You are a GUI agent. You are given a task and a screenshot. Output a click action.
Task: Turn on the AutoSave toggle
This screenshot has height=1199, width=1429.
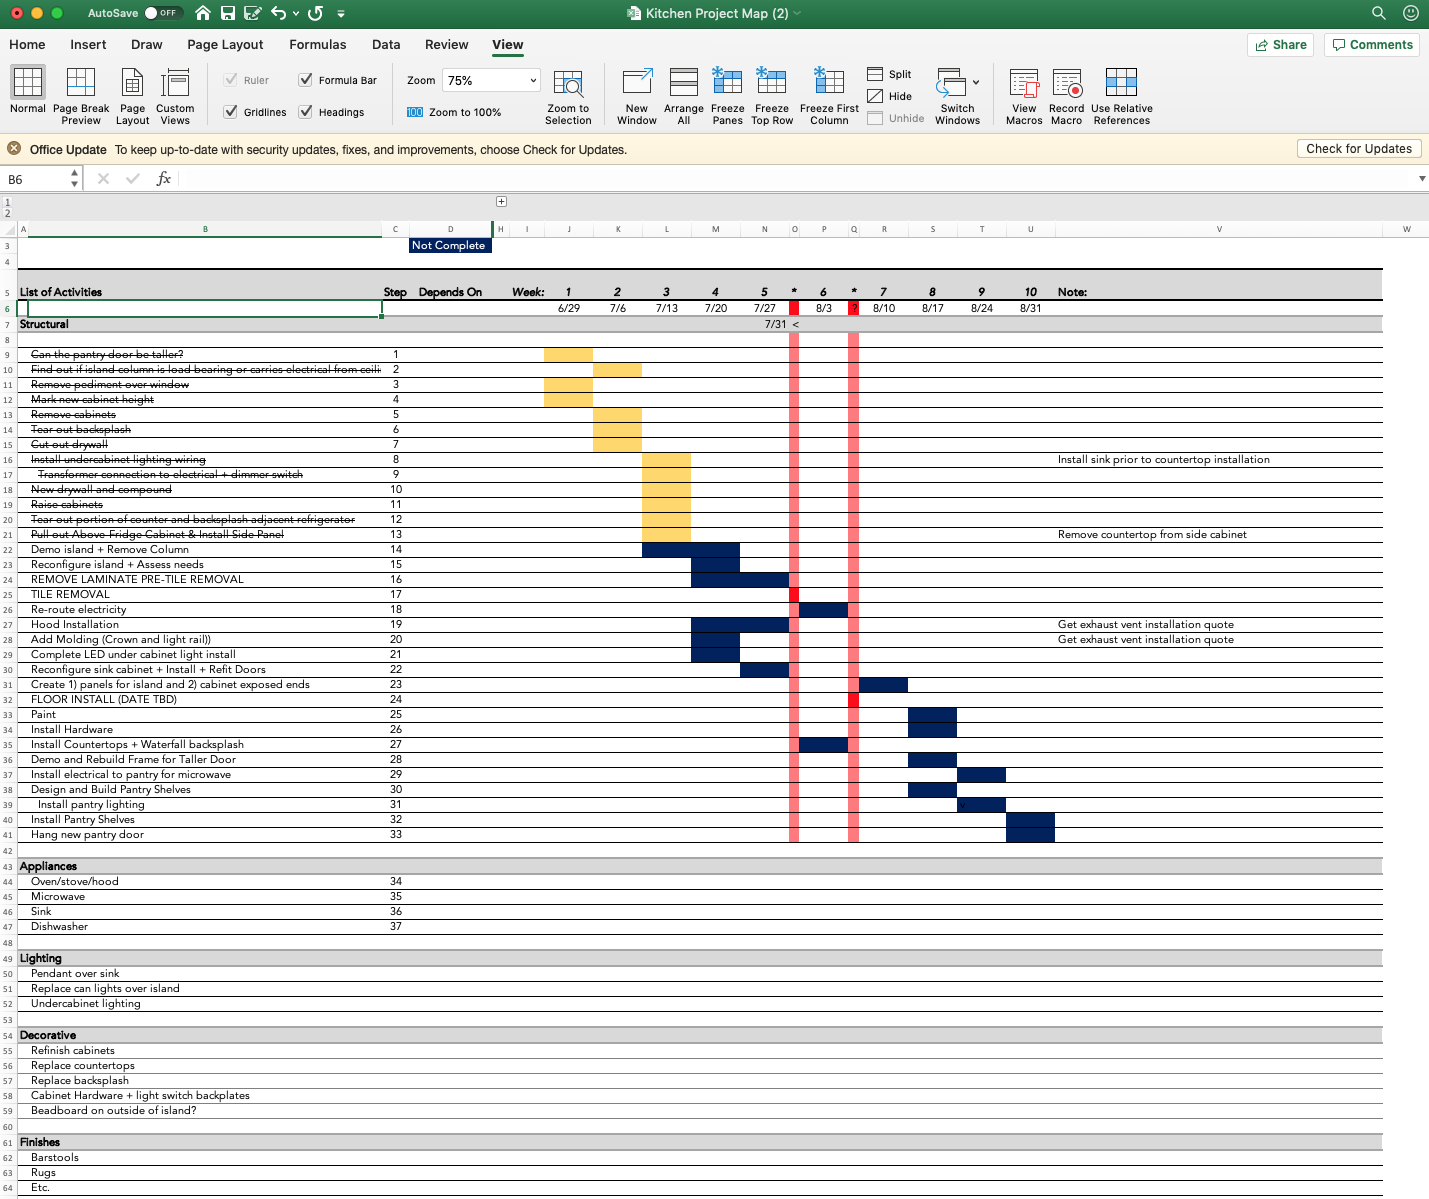coord(162,13)
